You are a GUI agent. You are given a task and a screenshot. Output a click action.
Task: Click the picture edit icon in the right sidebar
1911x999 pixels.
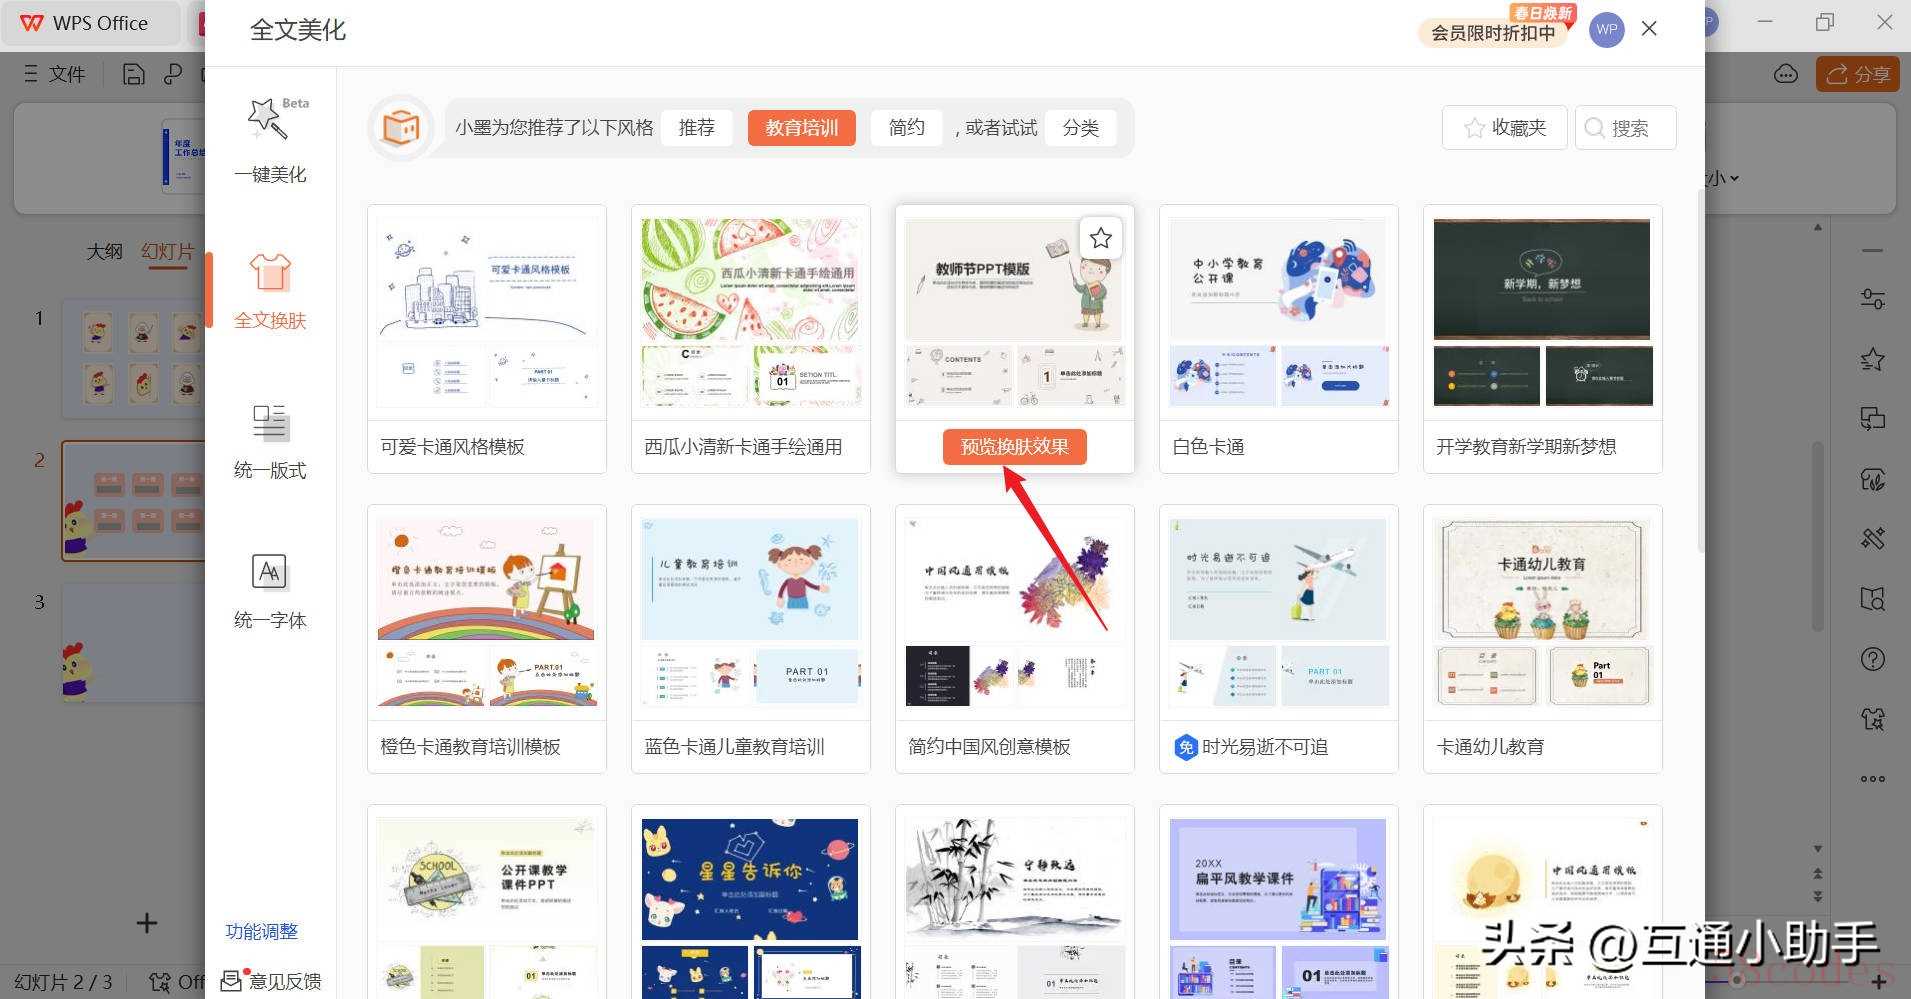click(x=1873, y=479)
